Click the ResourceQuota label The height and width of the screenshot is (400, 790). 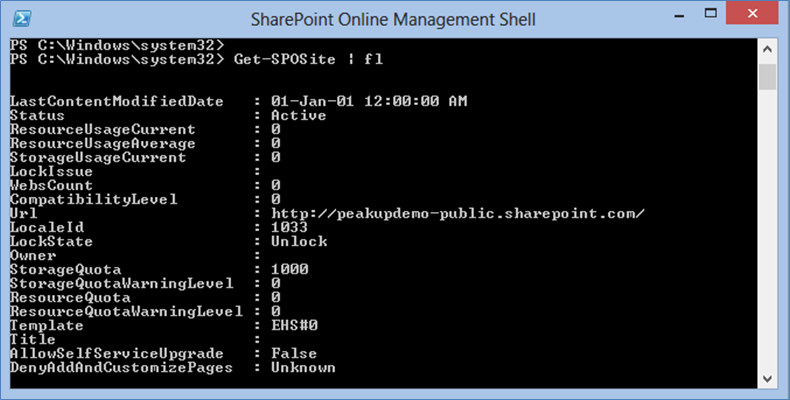point(70,297)
